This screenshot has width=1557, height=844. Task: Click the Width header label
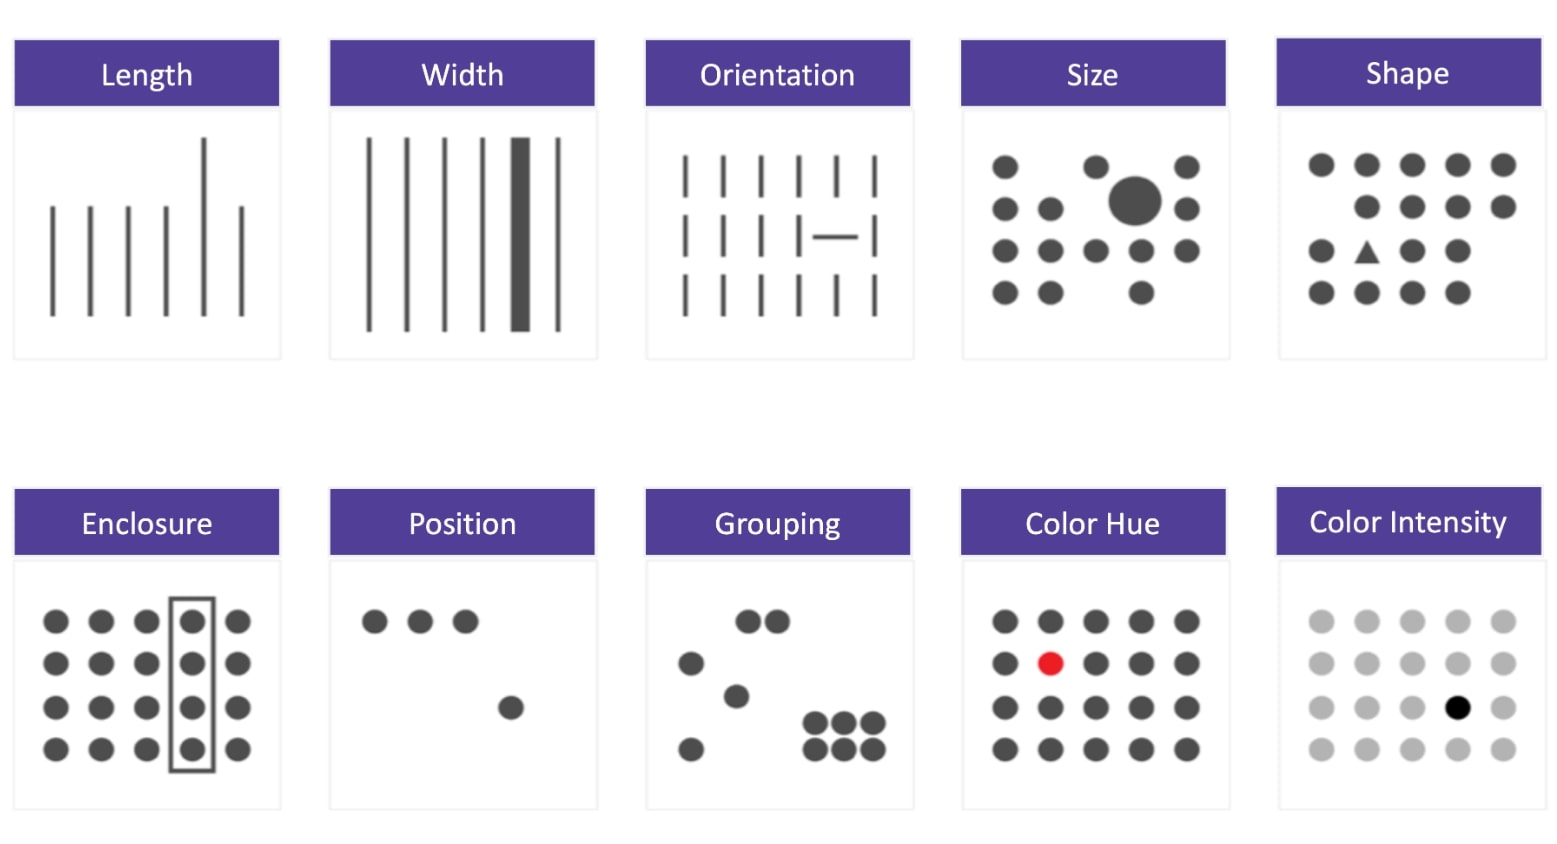click(x=462, y=73)
